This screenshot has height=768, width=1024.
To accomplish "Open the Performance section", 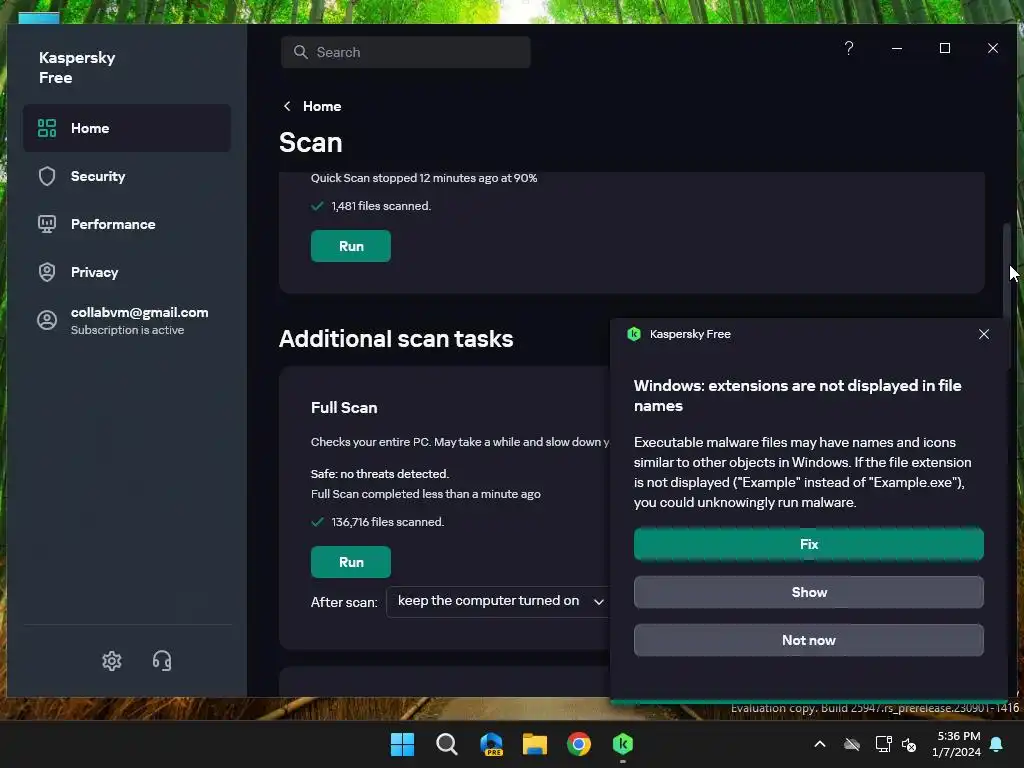I will (x=127, y=224).
